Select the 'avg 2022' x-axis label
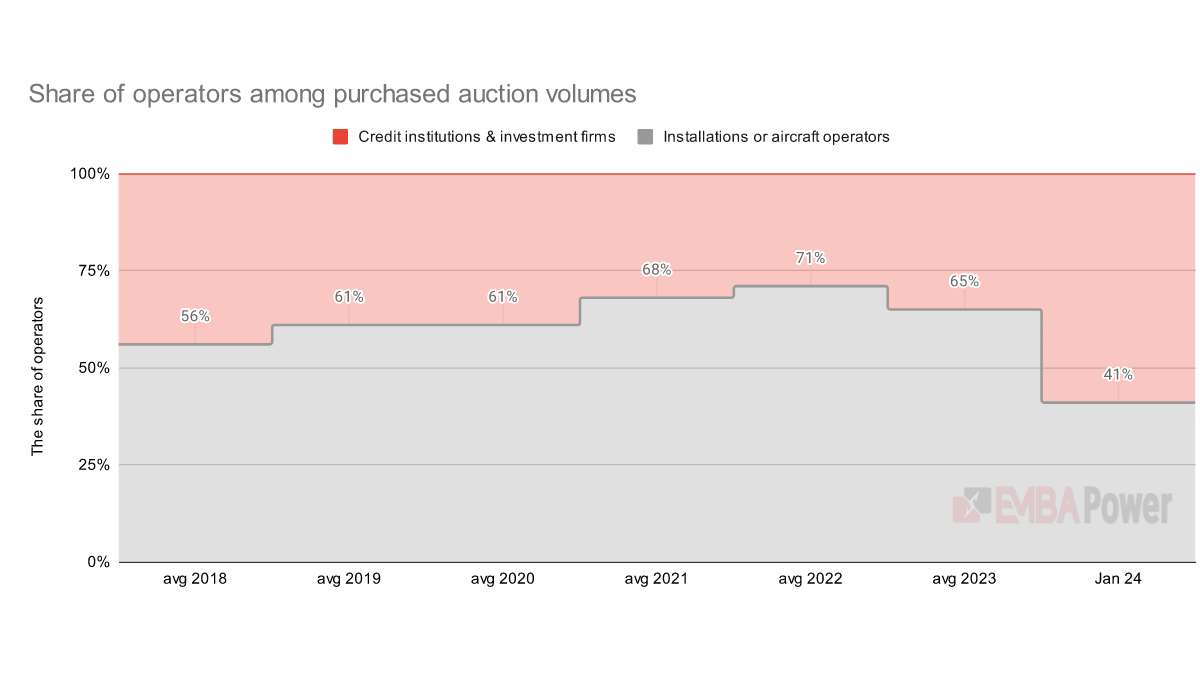This screenshot has height=675, width=1200. tap(810, 579)
